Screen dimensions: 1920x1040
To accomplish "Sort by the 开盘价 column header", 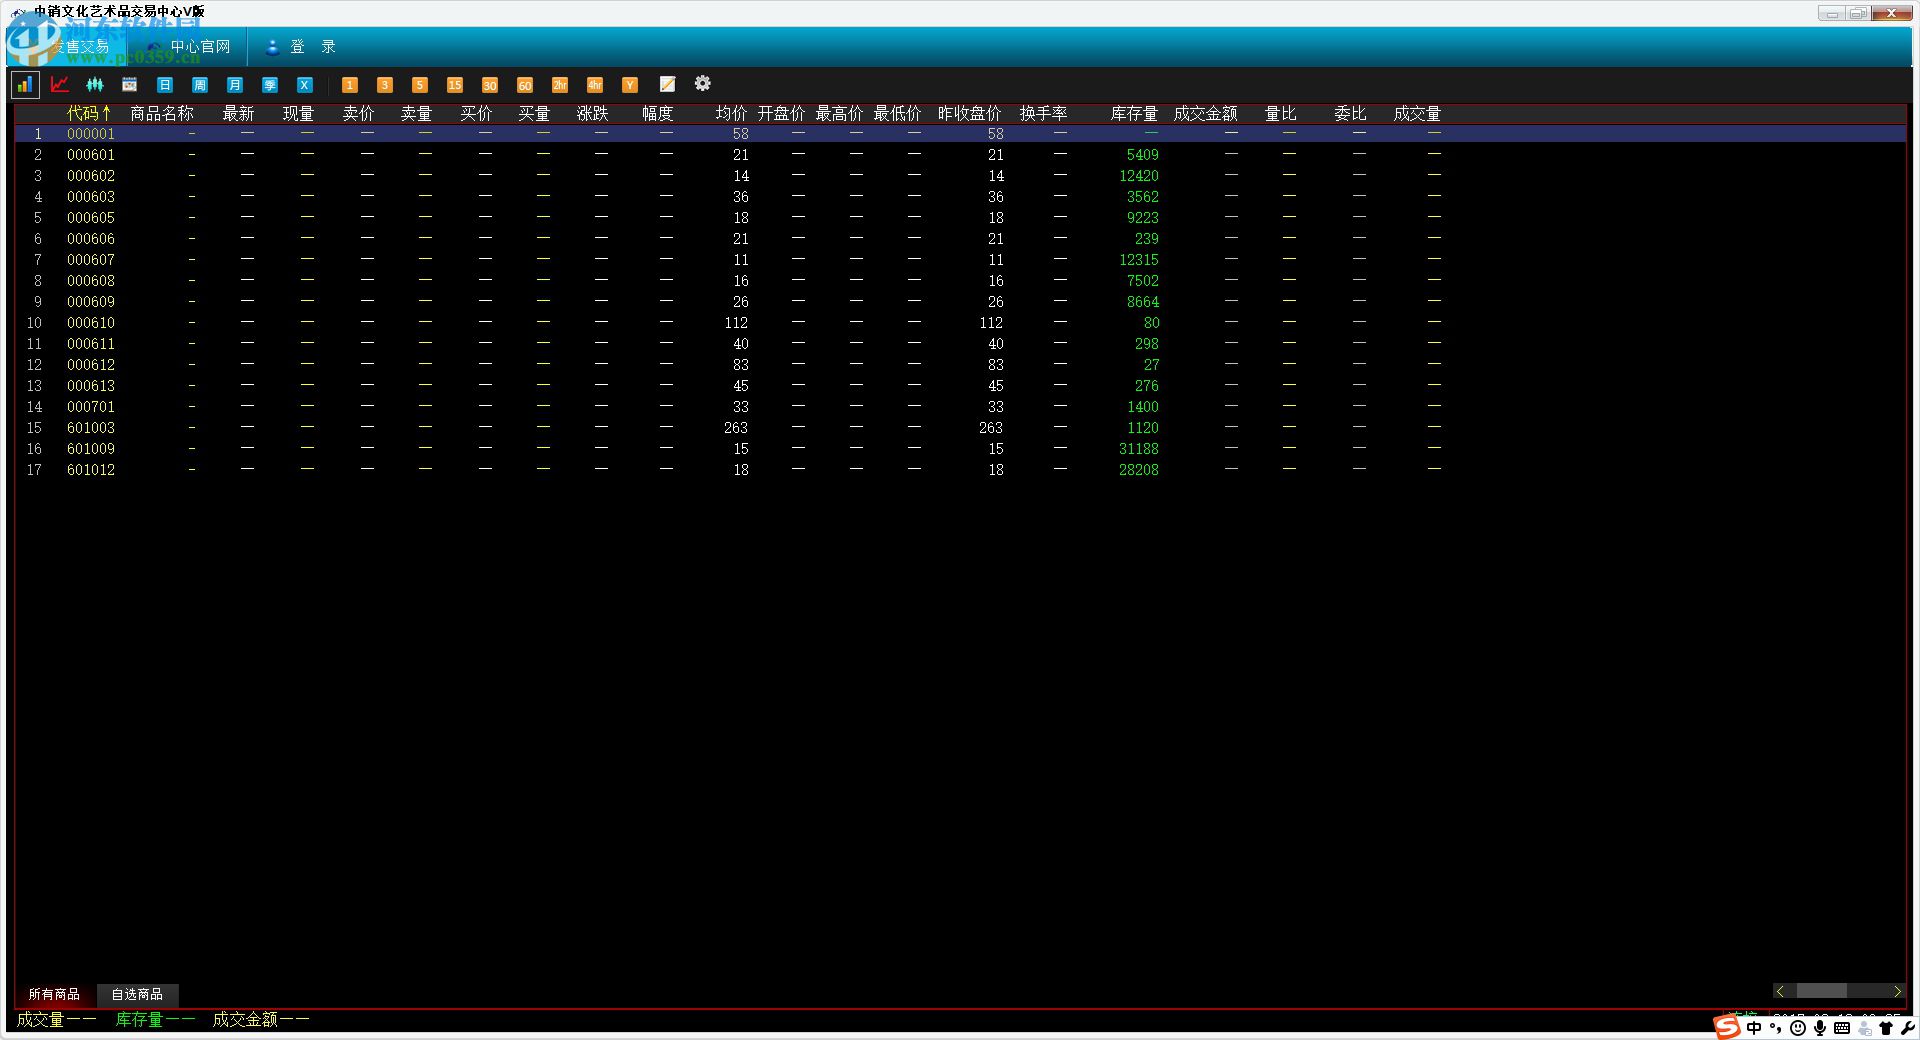I will 781,113.
